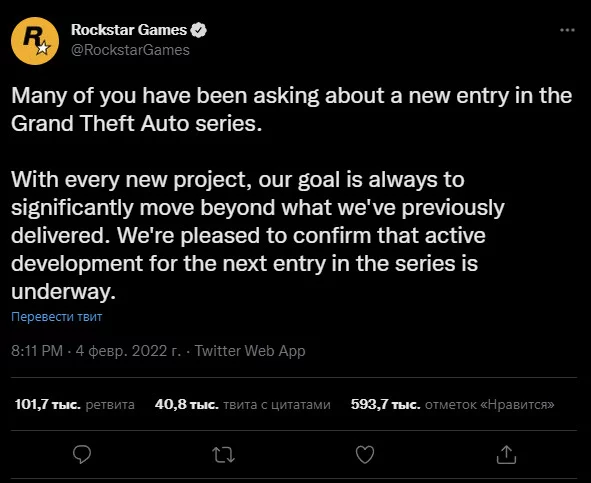The width and height of the screenshot is (591, 483).
Task: Open the Rockstar Games profile avatar
Action: (35, 41)
